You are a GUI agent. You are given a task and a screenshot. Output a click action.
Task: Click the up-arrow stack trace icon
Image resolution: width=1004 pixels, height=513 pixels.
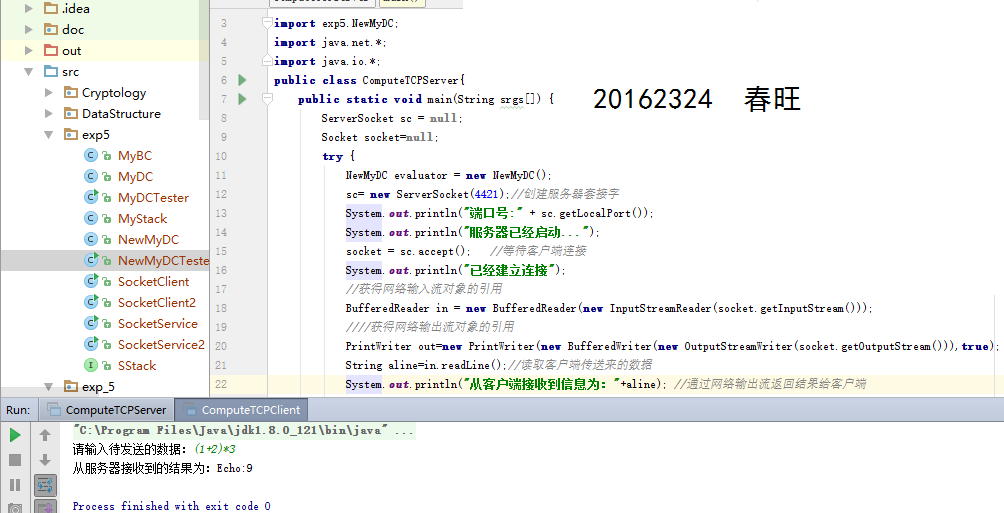click(x=45, y=436)
